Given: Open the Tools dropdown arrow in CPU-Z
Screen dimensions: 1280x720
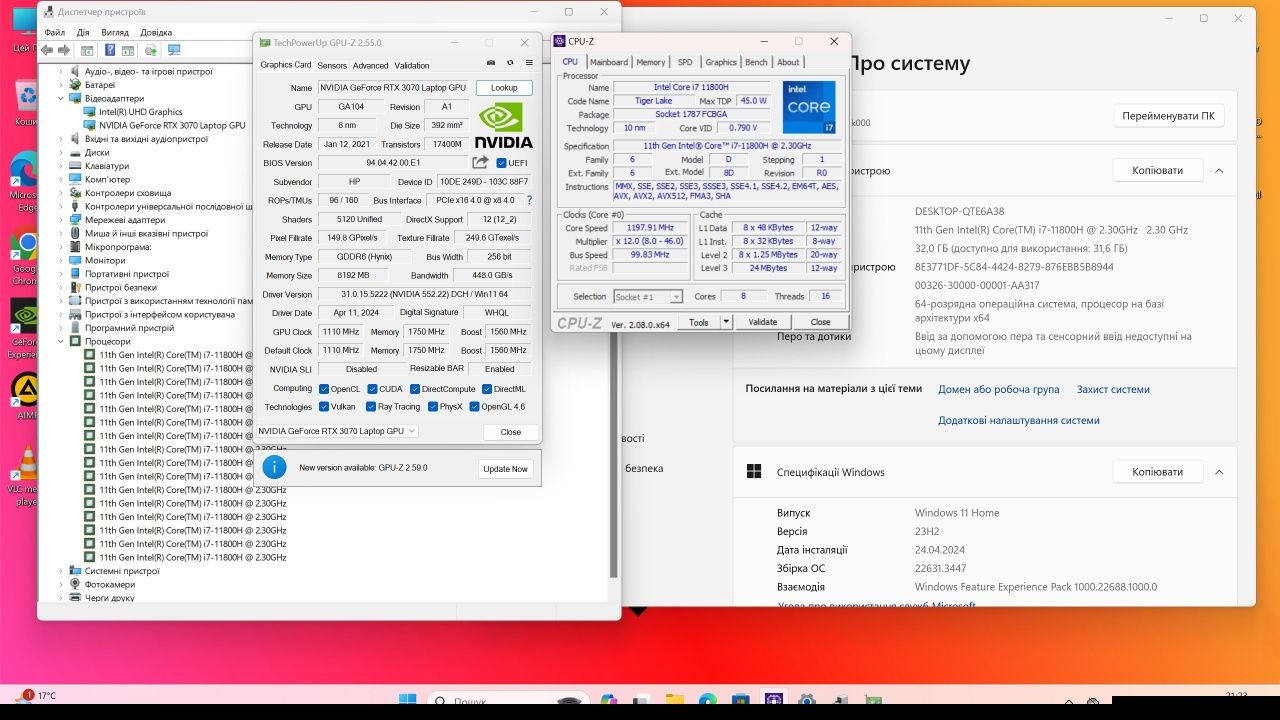Looking at the screenshot, I should [x=726, y=322].
